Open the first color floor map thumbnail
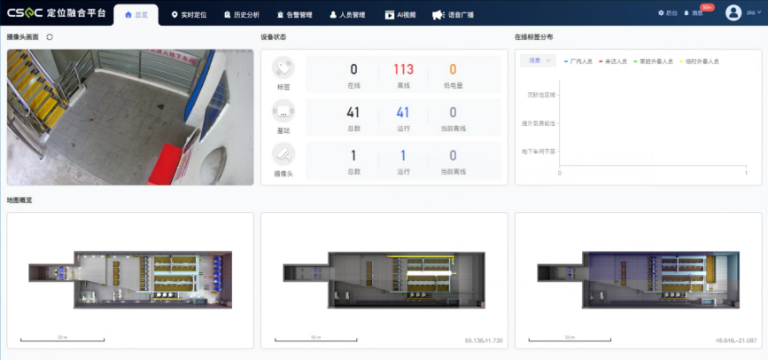Screen dimensions: 768x360 [130, 280]
